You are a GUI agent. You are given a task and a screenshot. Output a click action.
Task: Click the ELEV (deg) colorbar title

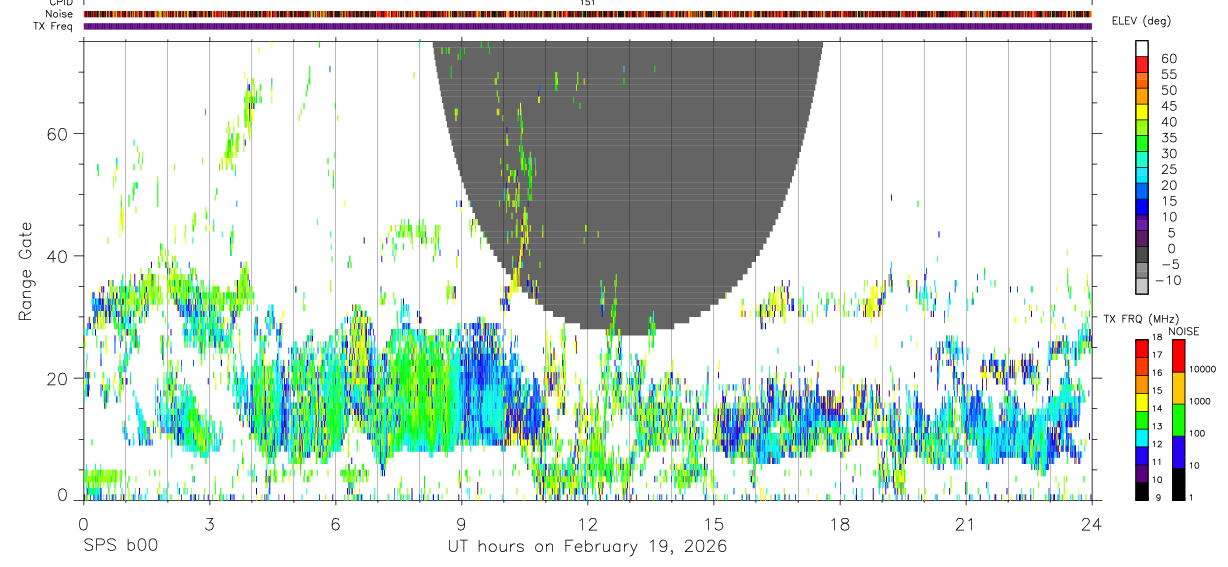pyautogui.click(x=1141, y=21)
